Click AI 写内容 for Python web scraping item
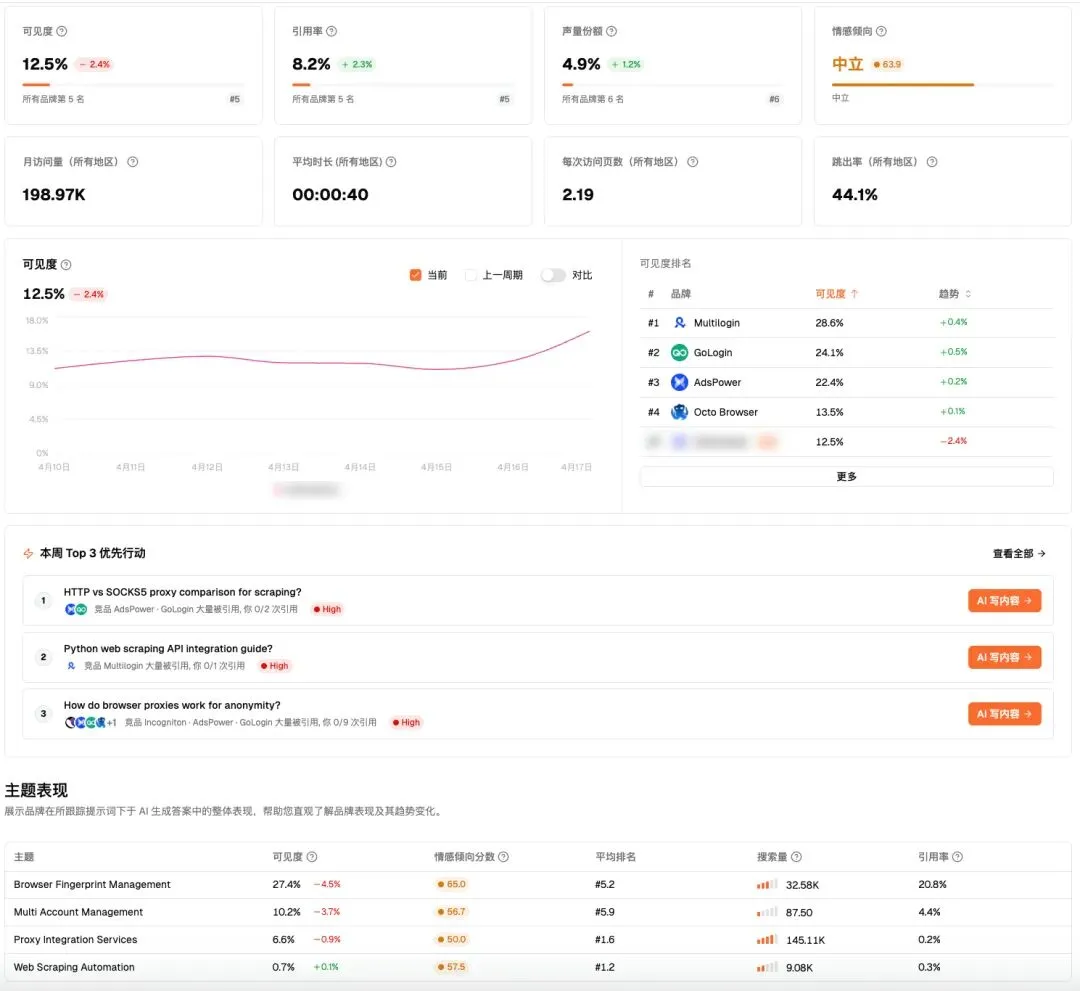The height and width of the screenshot is (991, 1080). 1004,657
